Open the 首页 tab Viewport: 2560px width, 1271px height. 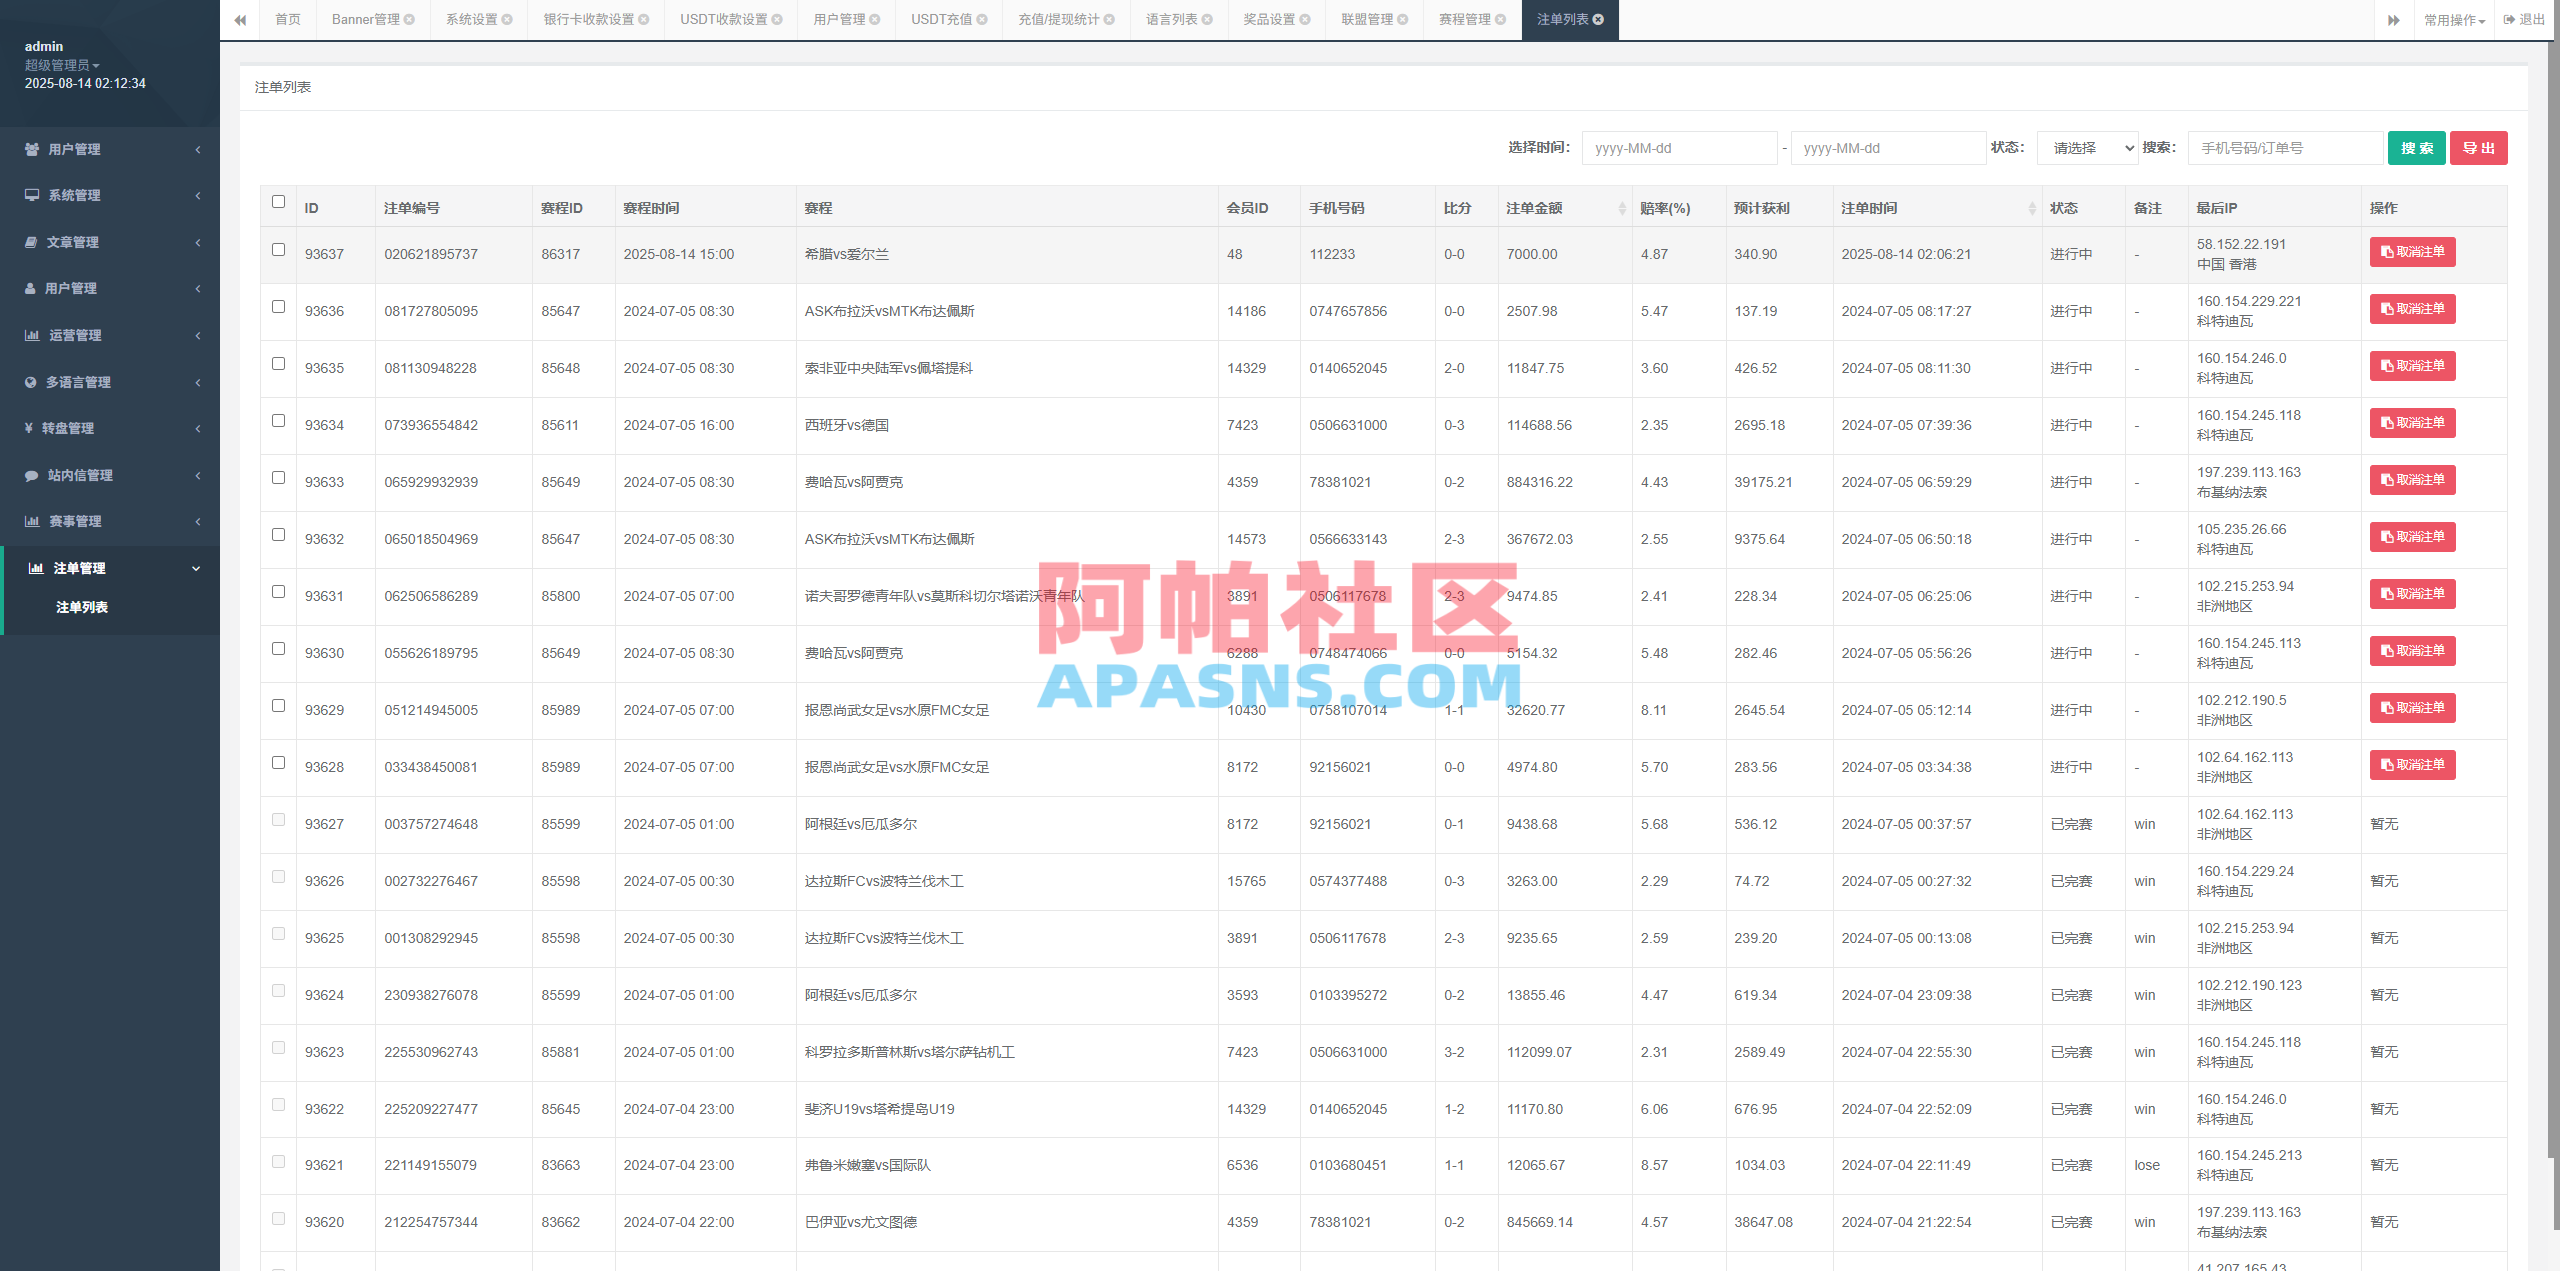(x=287, y=19)
